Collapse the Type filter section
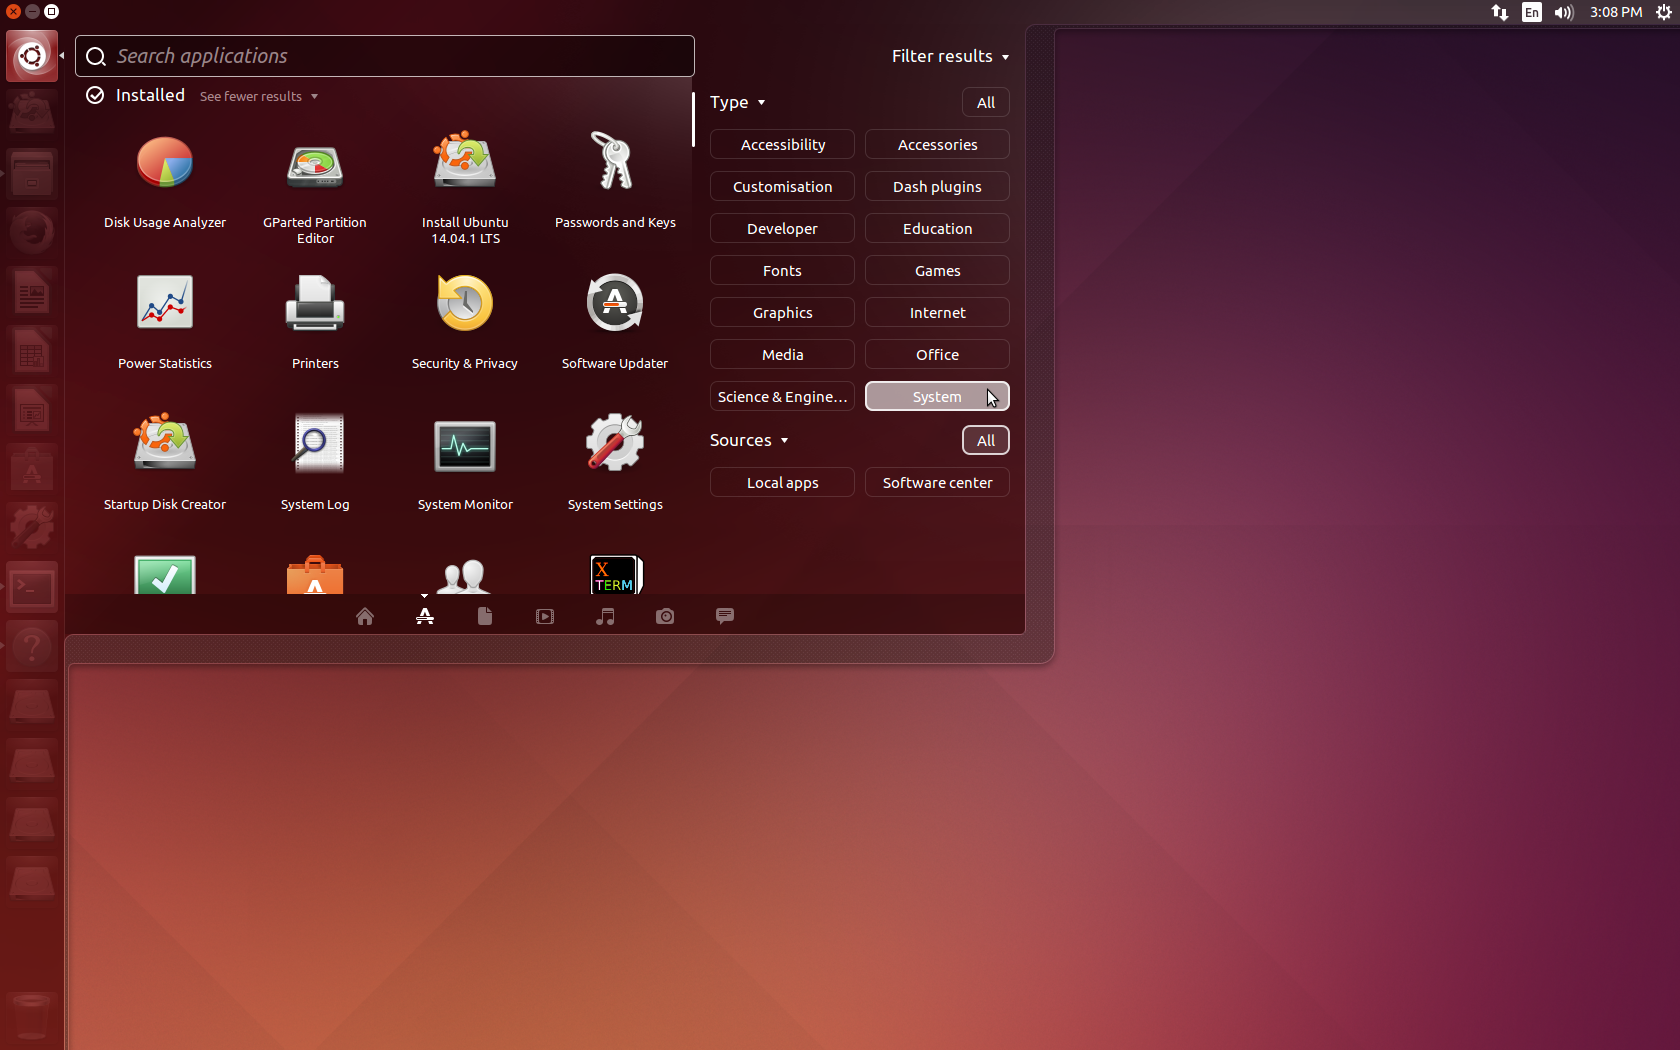The width and height of the screenshot is (1680, 1050). point(737,102)
